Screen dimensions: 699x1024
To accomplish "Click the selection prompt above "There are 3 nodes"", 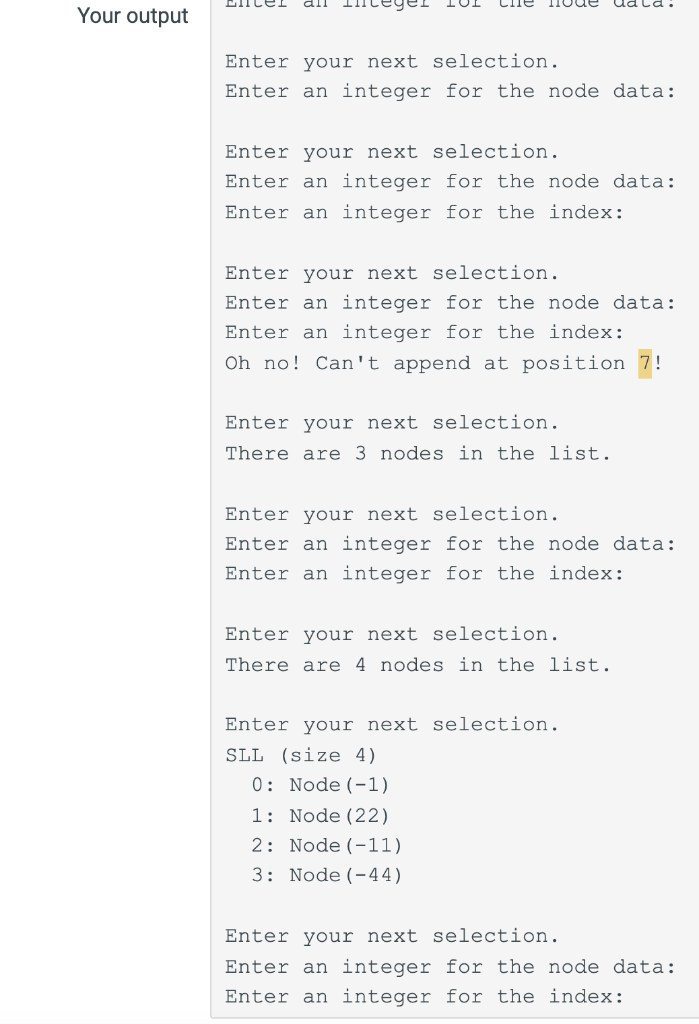I will coord(392,423).
